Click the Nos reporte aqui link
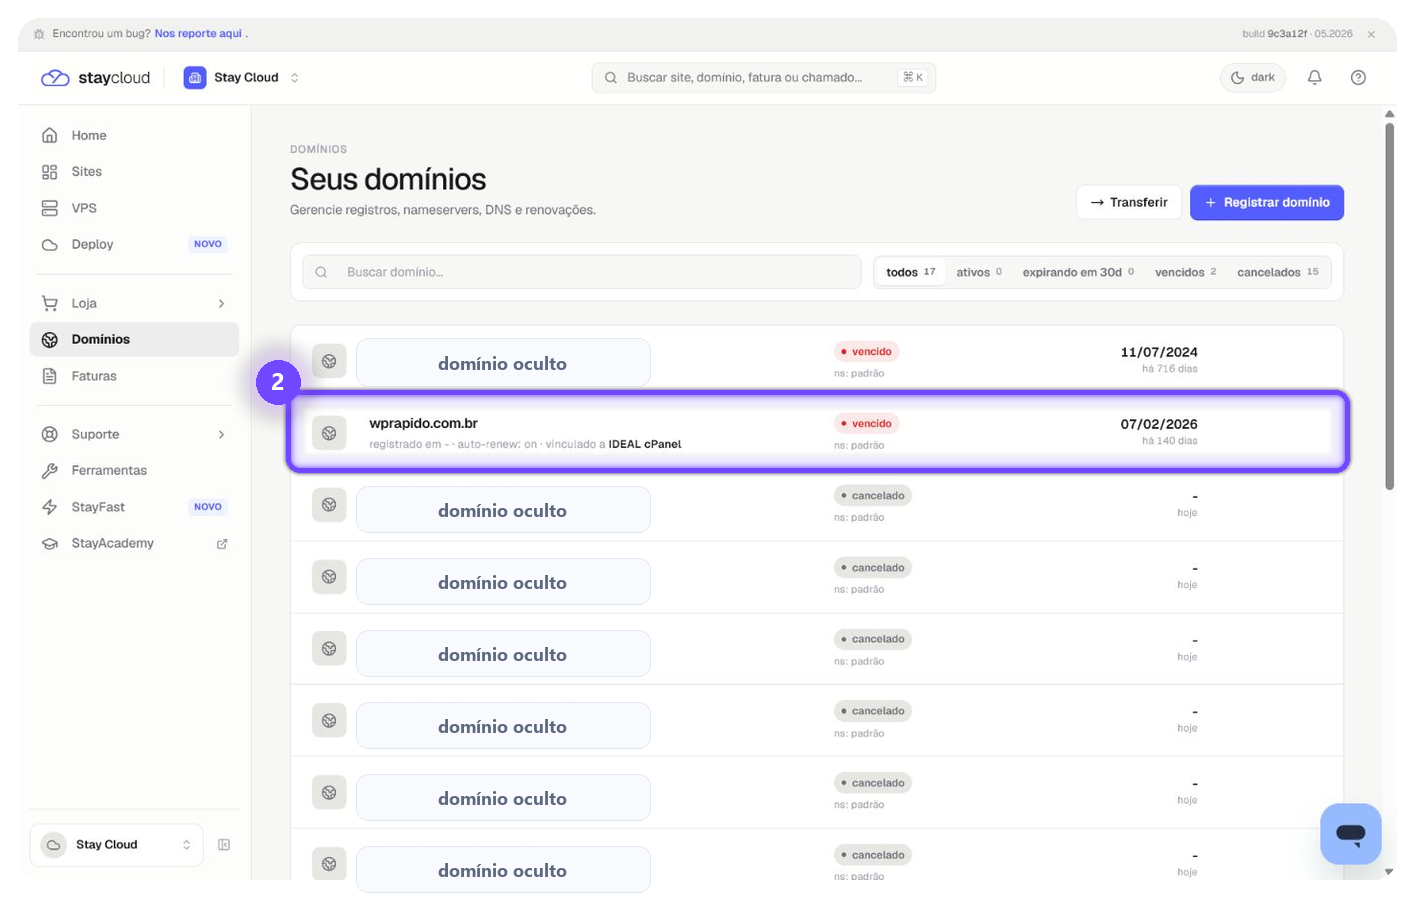The height and width of the screenshot is (898, 1415). pos(198,34)
